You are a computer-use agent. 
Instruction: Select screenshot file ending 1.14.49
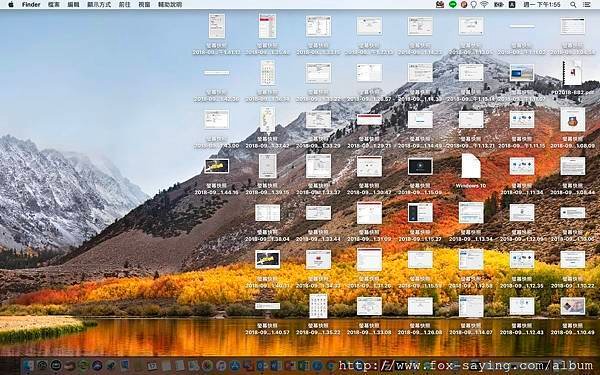420,119
